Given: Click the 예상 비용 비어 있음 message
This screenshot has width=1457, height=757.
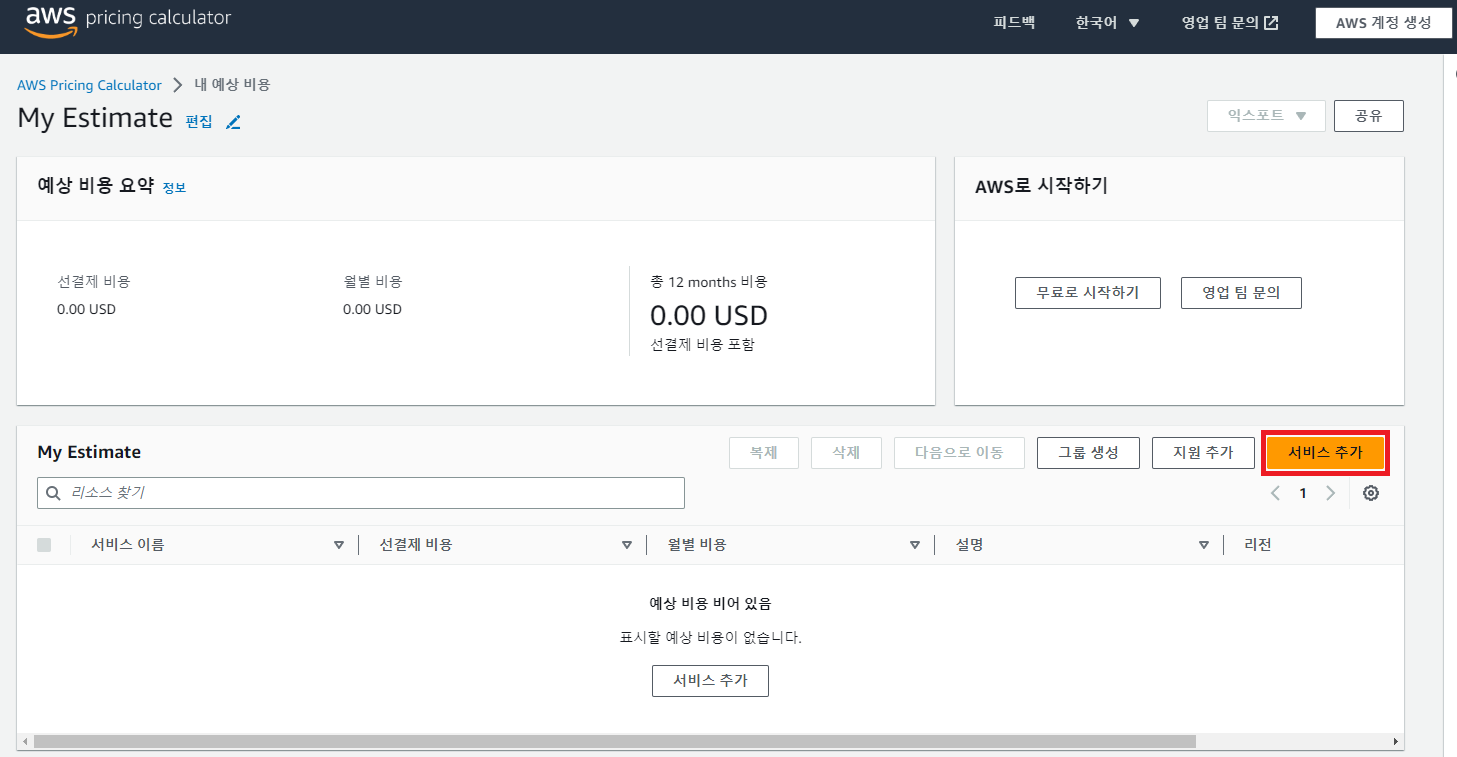Looking at the screenshot, I should (710, 603).
